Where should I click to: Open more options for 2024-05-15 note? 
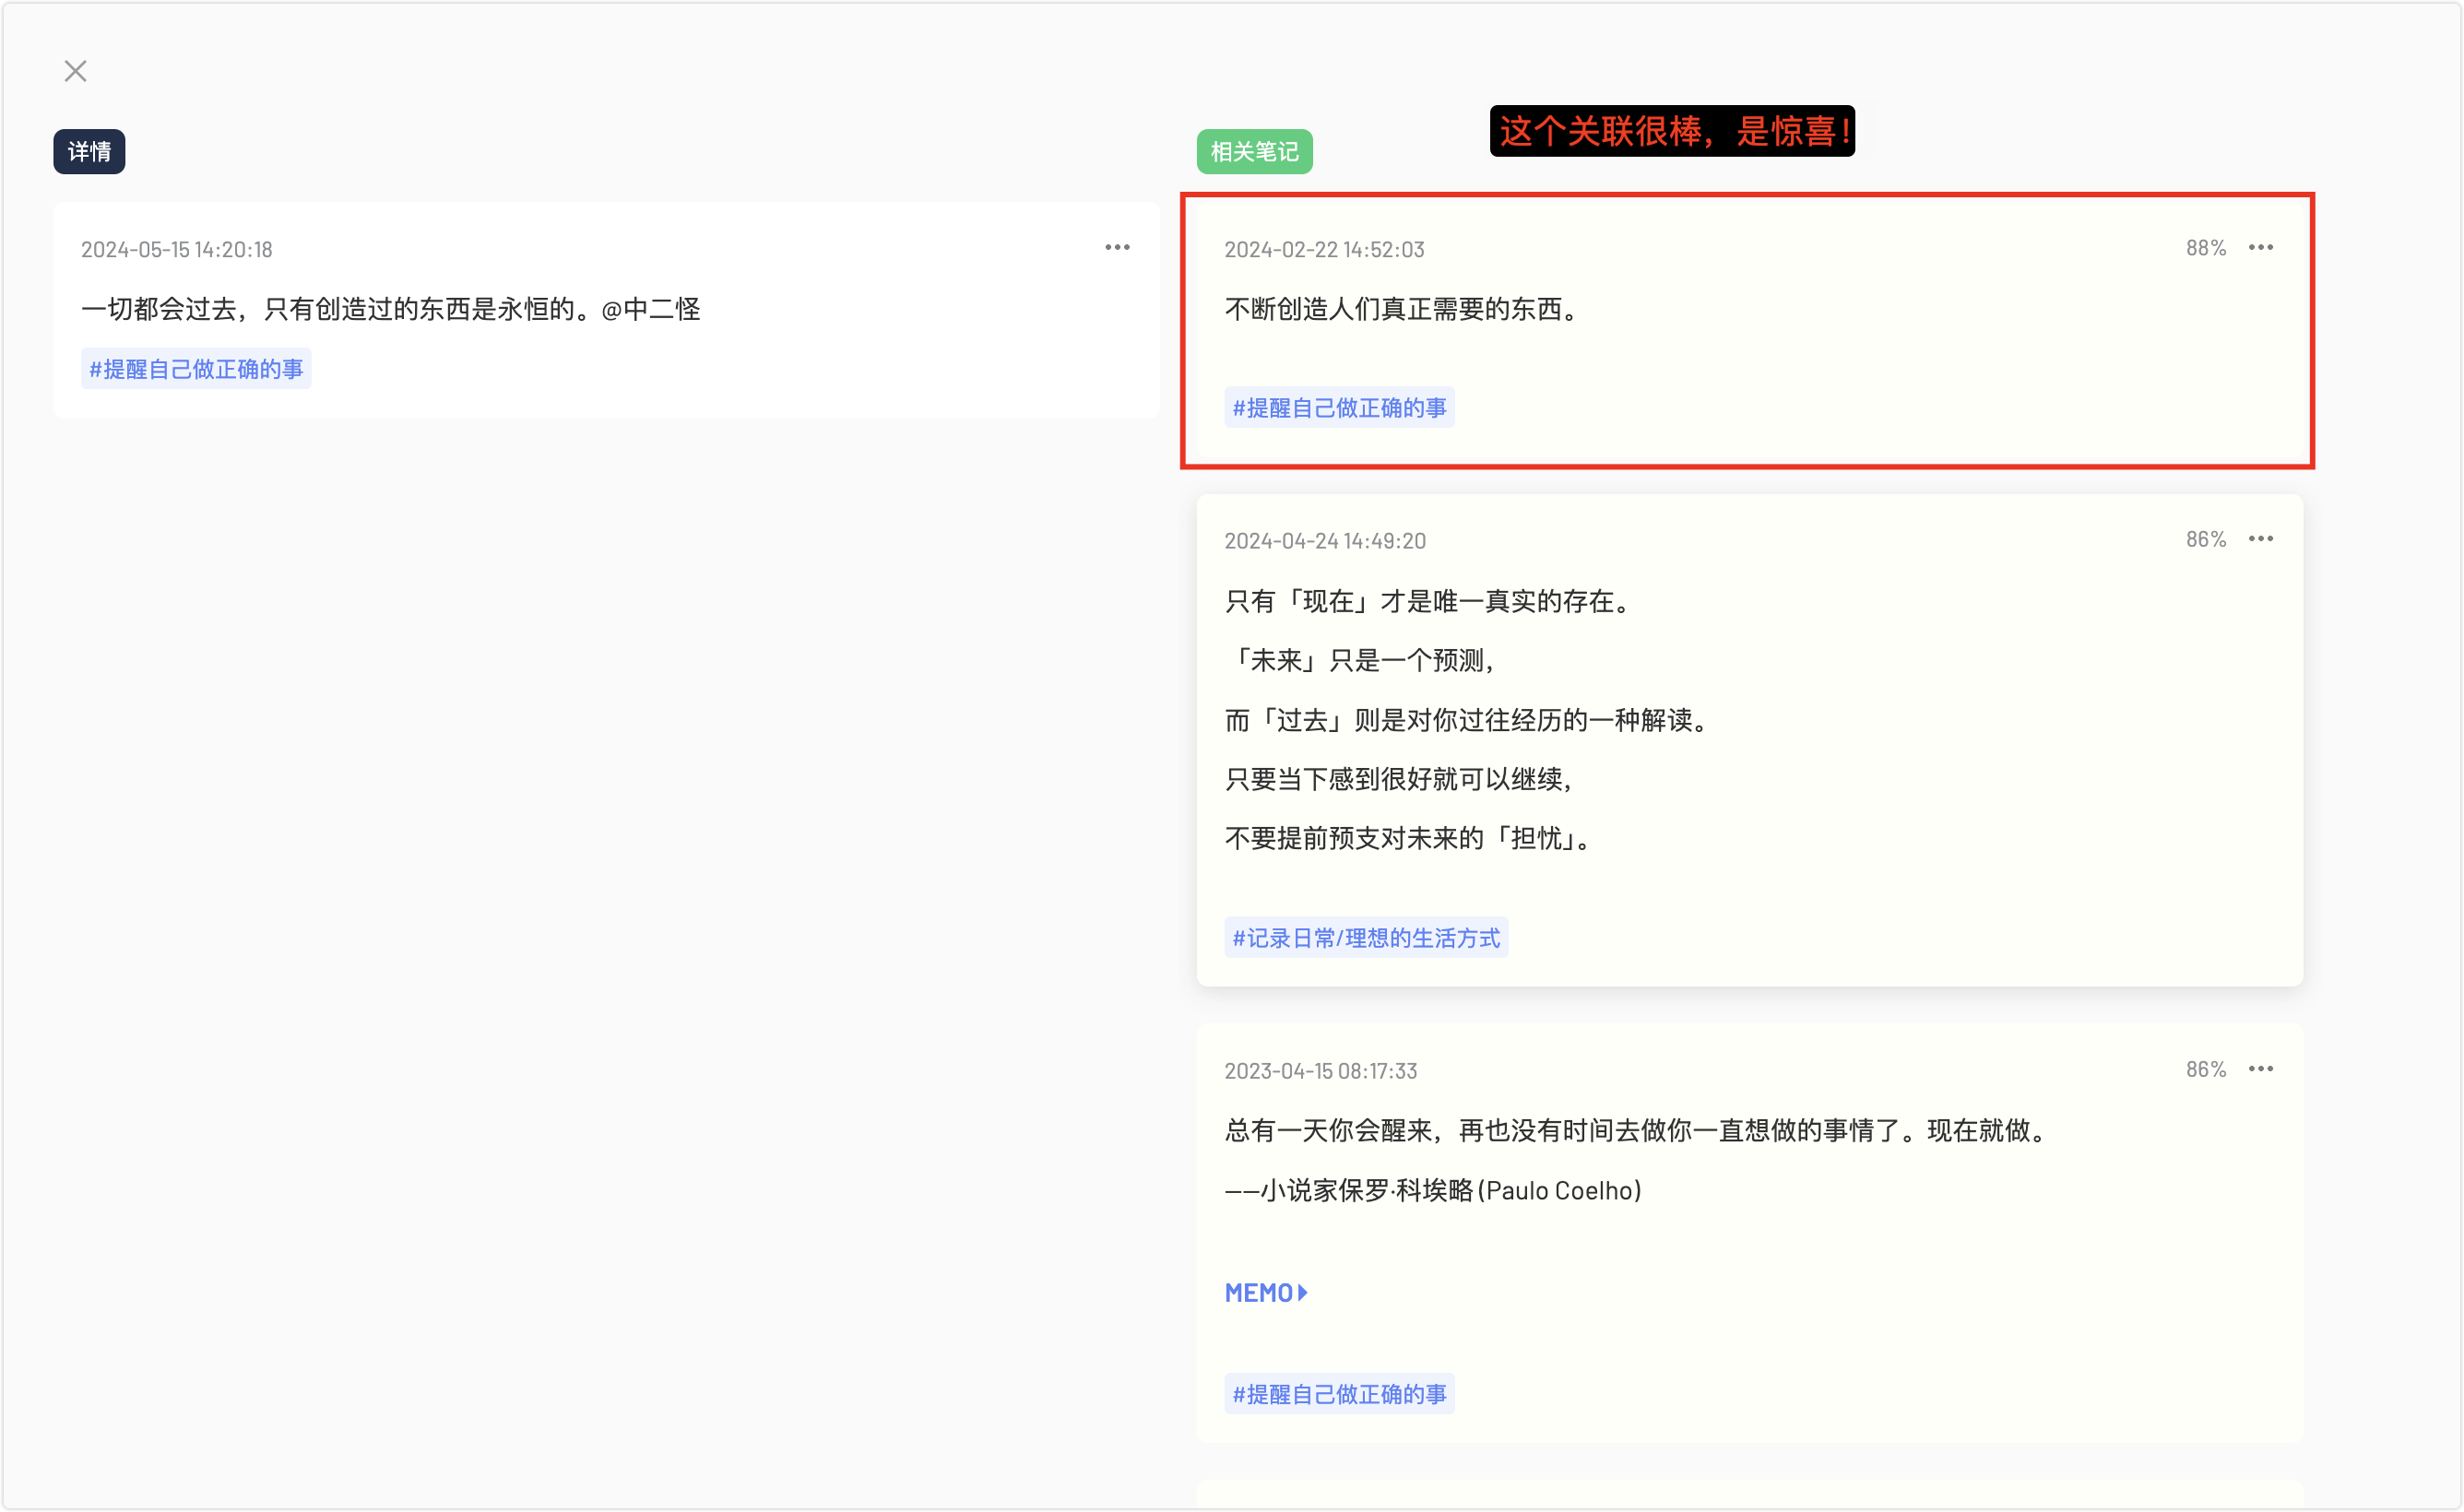pyautogui.click(x=1117, y=247)
